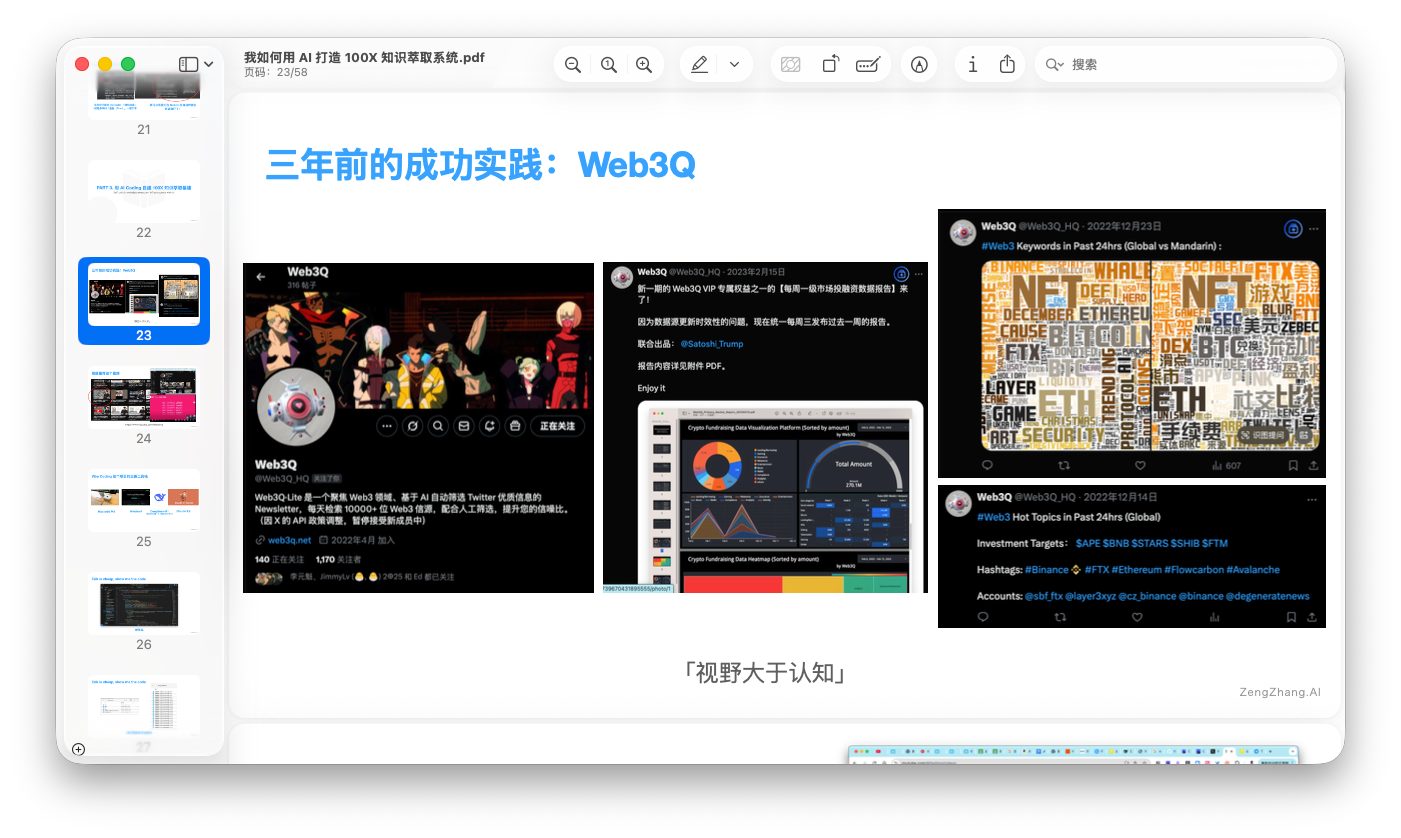
Task: Toggle the sidebar view button
Action: coord(188,64)
